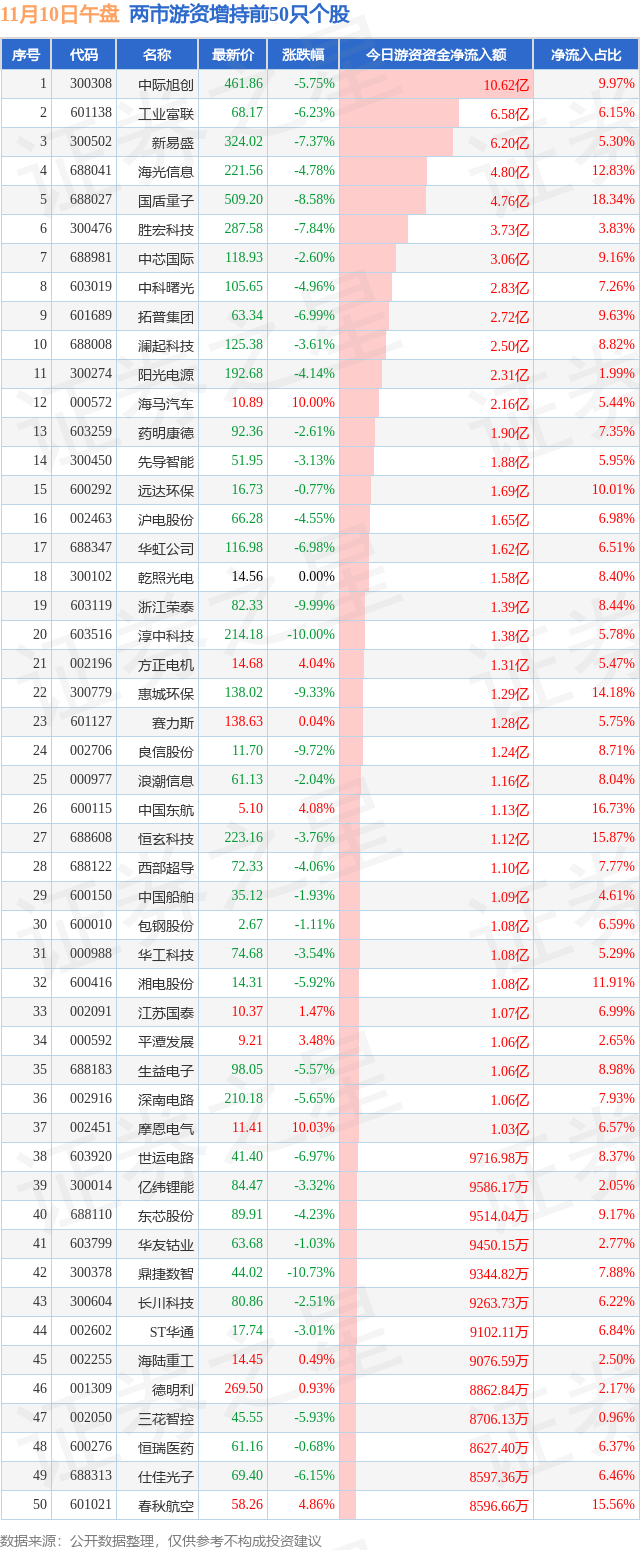Select stock name 中国东航
This screenshot has width=640, height=1550.
pos(167,810)
